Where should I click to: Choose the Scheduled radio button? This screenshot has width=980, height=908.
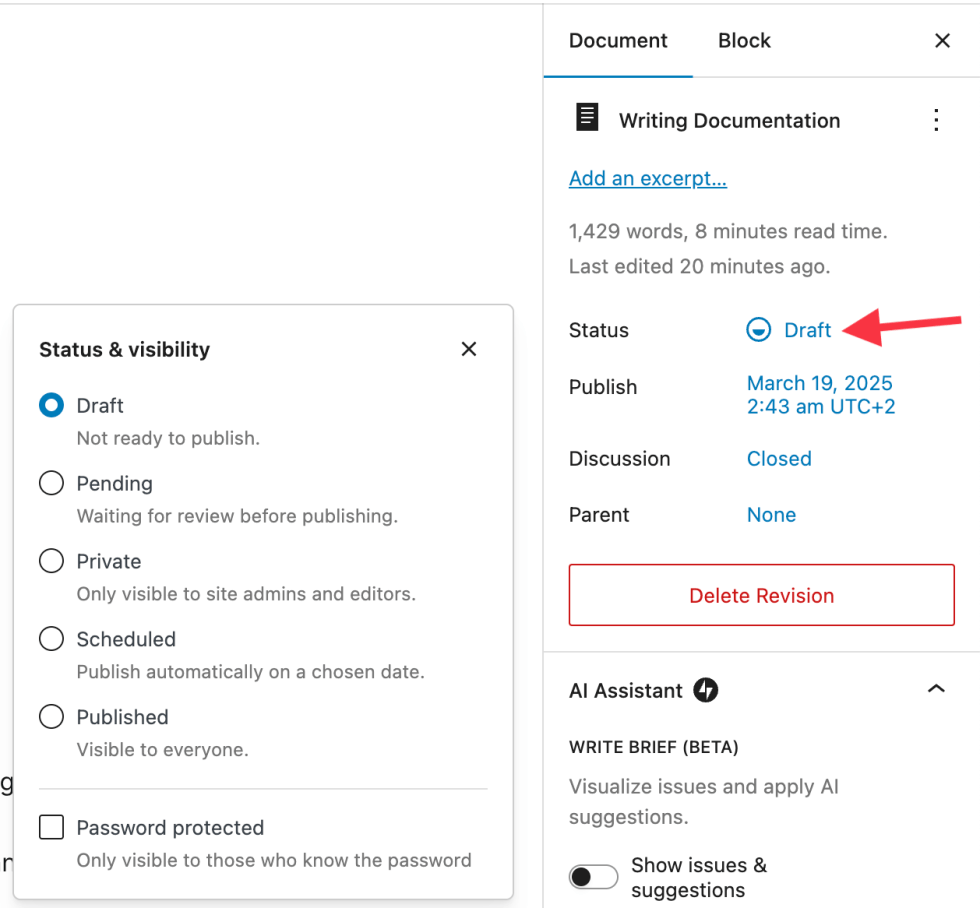[x=51, y=640]
